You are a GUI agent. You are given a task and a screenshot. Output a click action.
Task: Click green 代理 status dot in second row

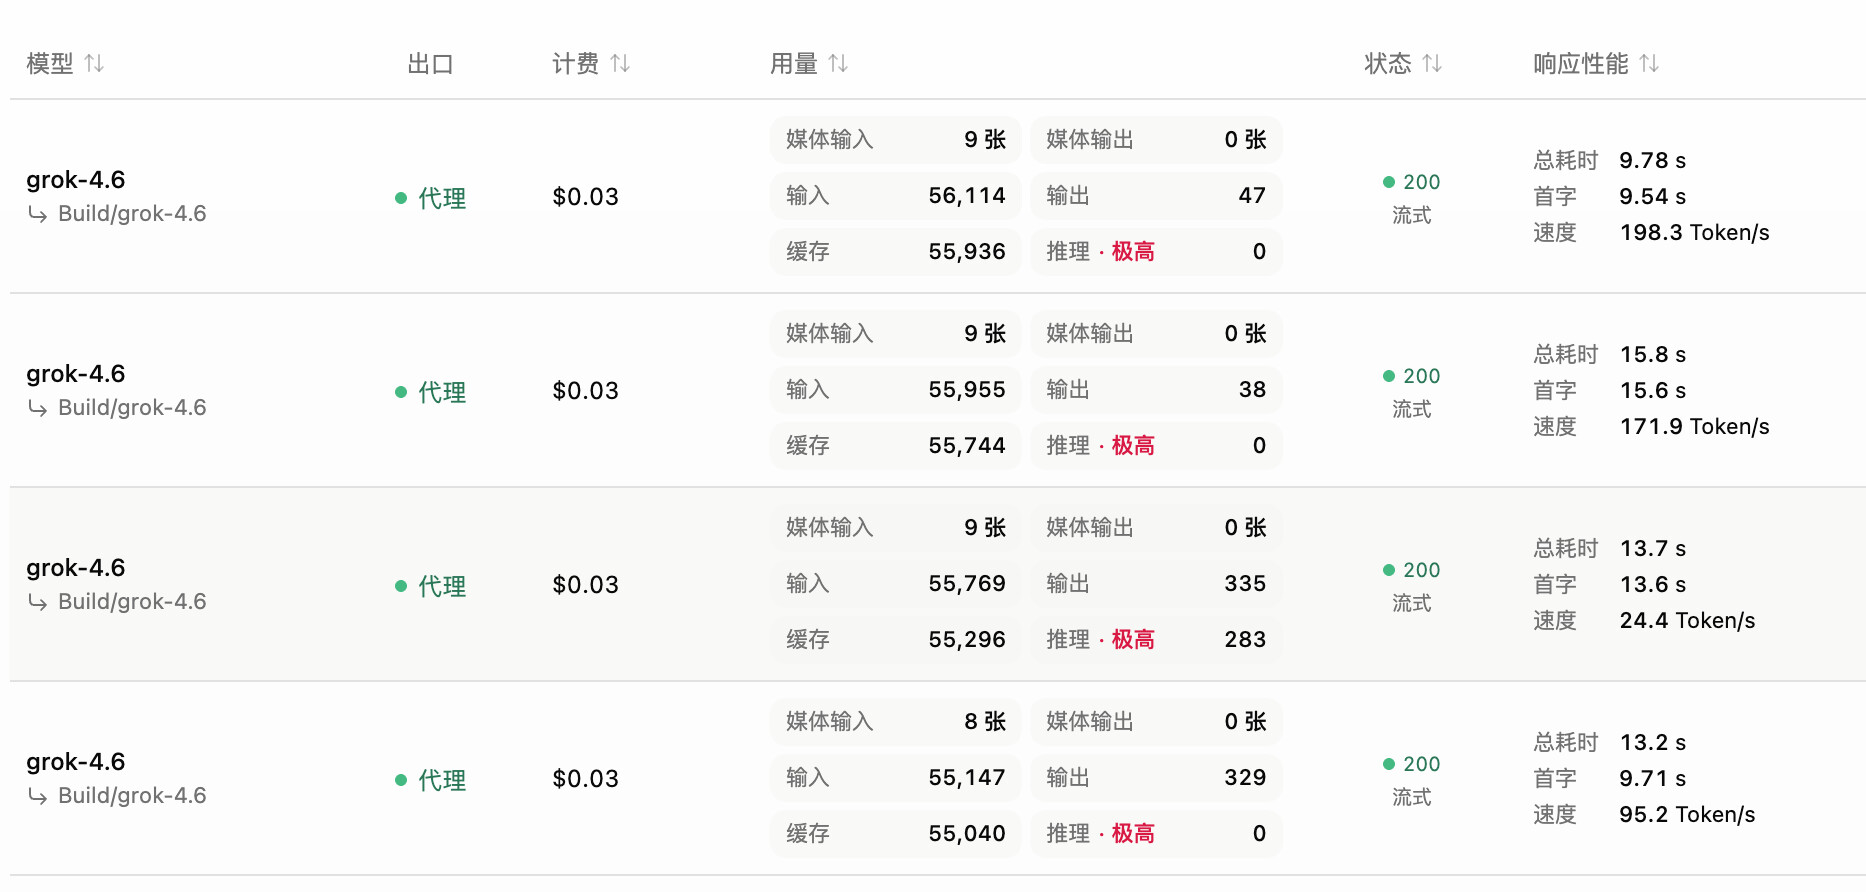coord(401,392)
